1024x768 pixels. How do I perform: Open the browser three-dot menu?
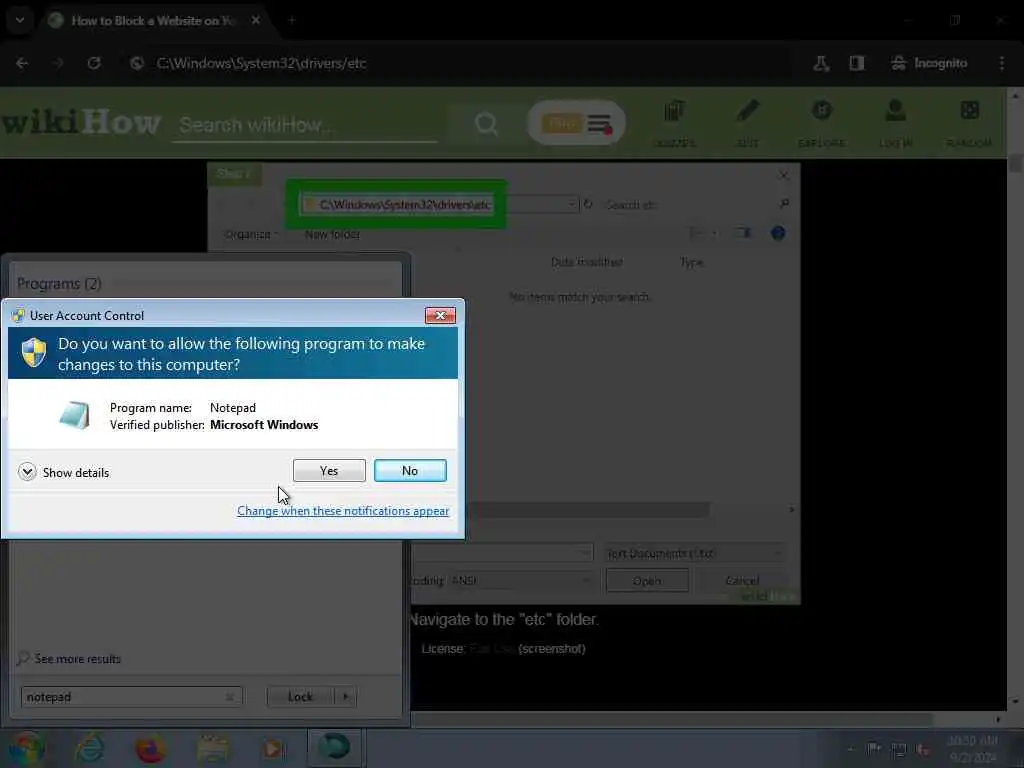click(1002, 63)
